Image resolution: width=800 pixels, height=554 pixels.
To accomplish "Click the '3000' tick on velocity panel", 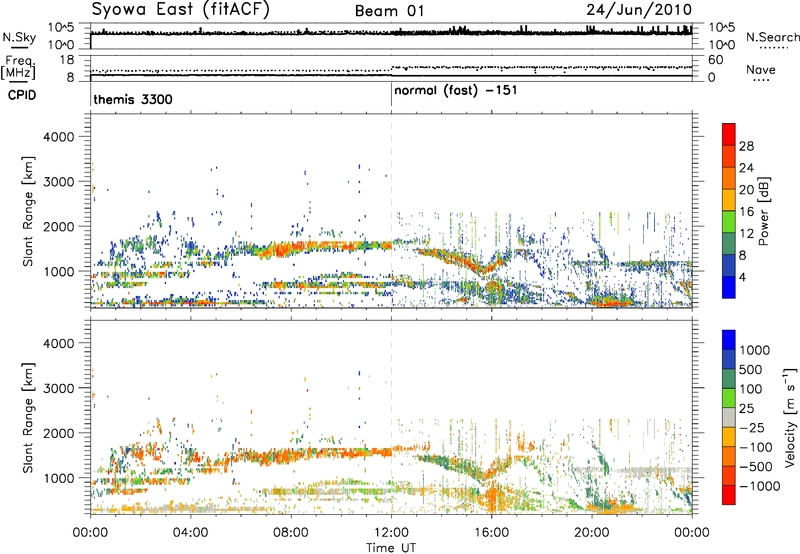I will (x=59, y=388).
